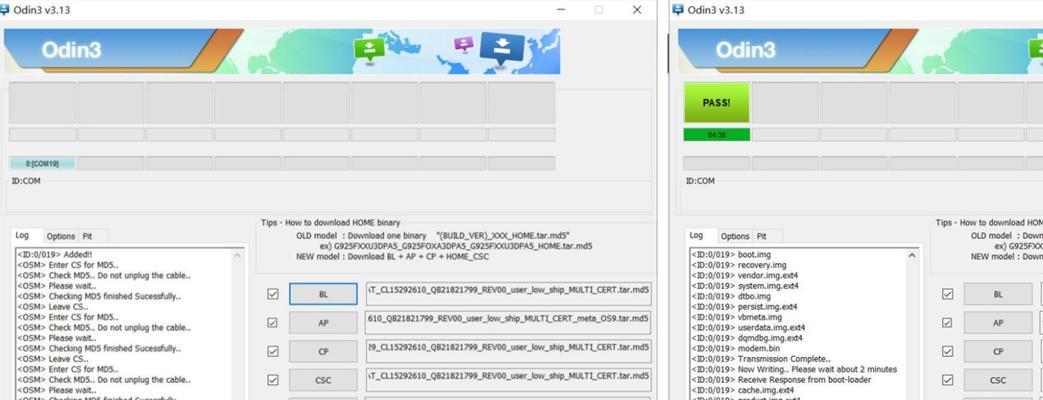Click the CSC button in right Odin window

[998, 380]
